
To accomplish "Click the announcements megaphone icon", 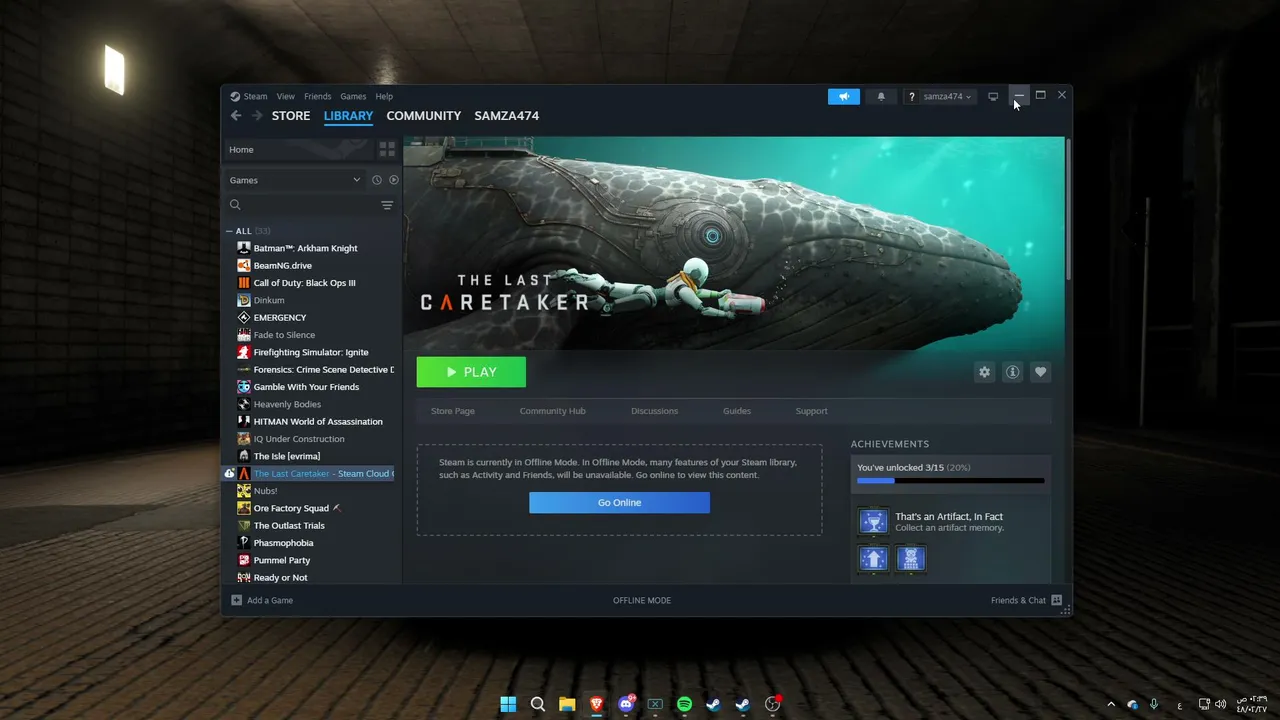I will pyautogui.click(x=843, y=96).
